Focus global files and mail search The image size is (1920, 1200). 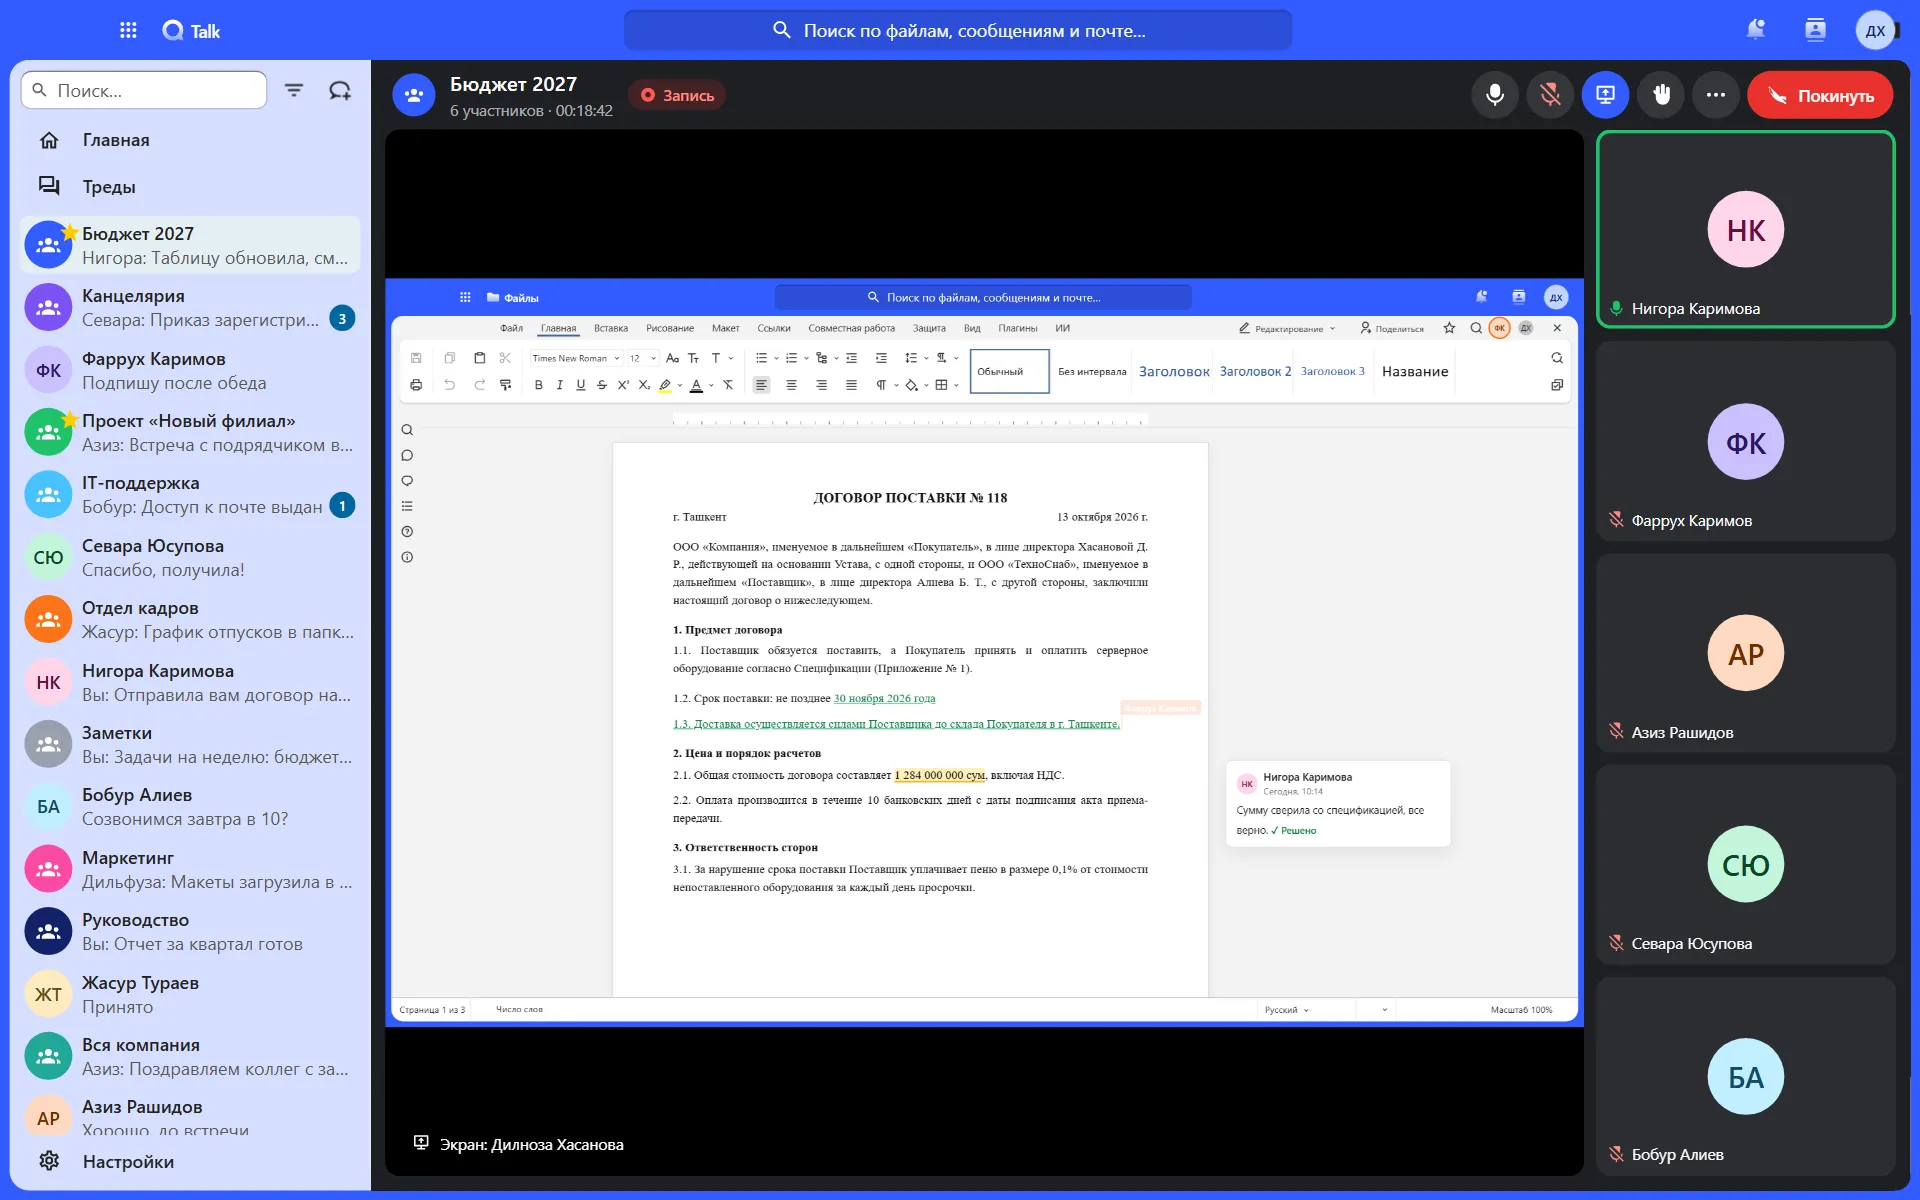[958, 30]
